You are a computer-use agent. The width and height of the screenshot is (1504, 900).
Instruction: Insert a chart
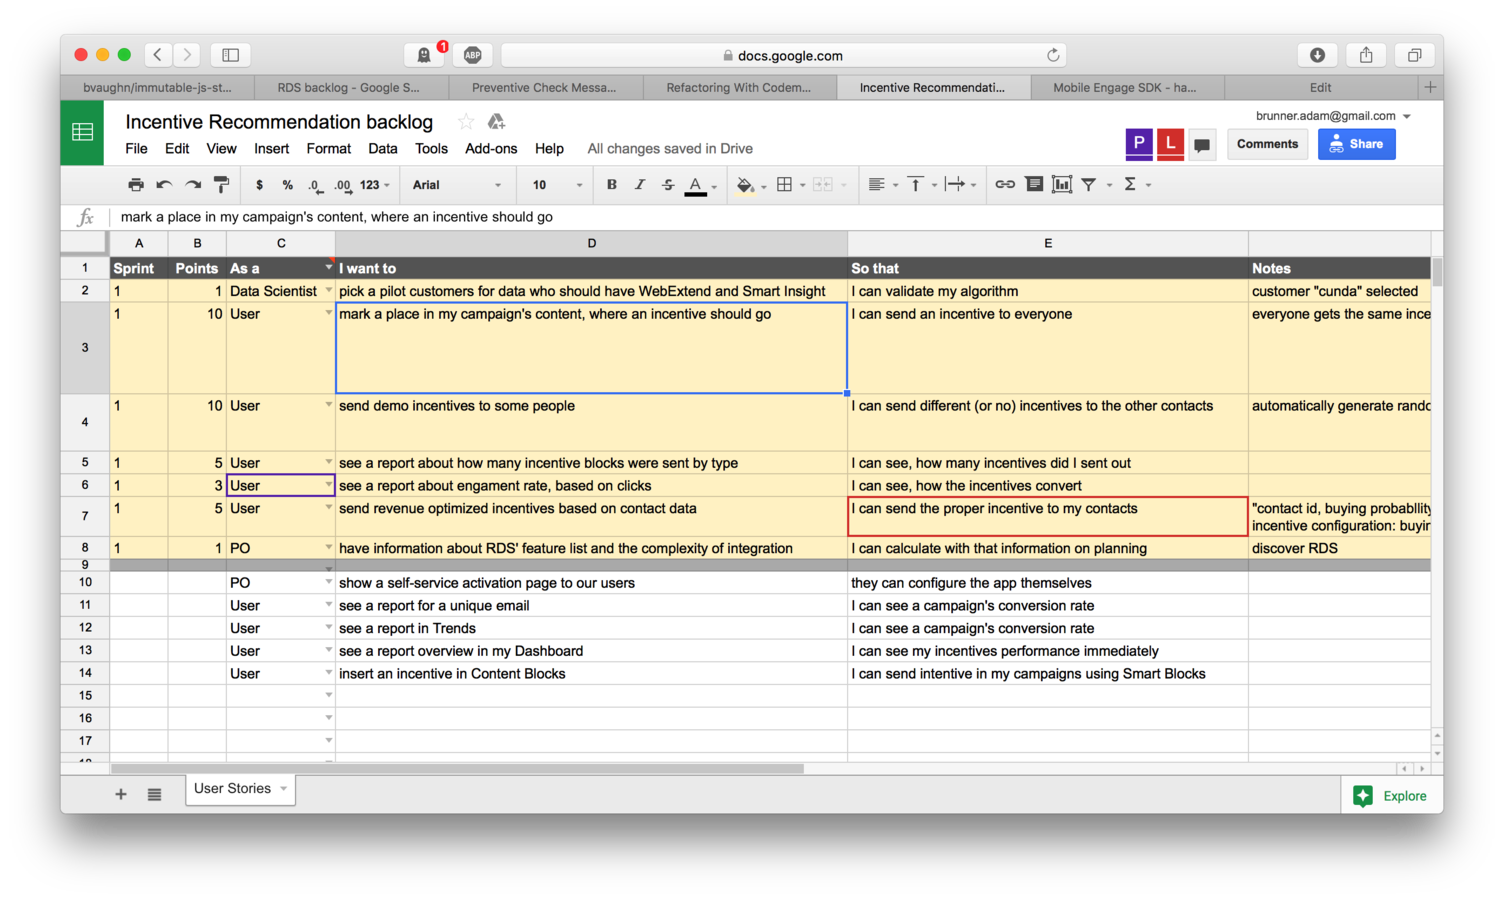point(1062,185)
